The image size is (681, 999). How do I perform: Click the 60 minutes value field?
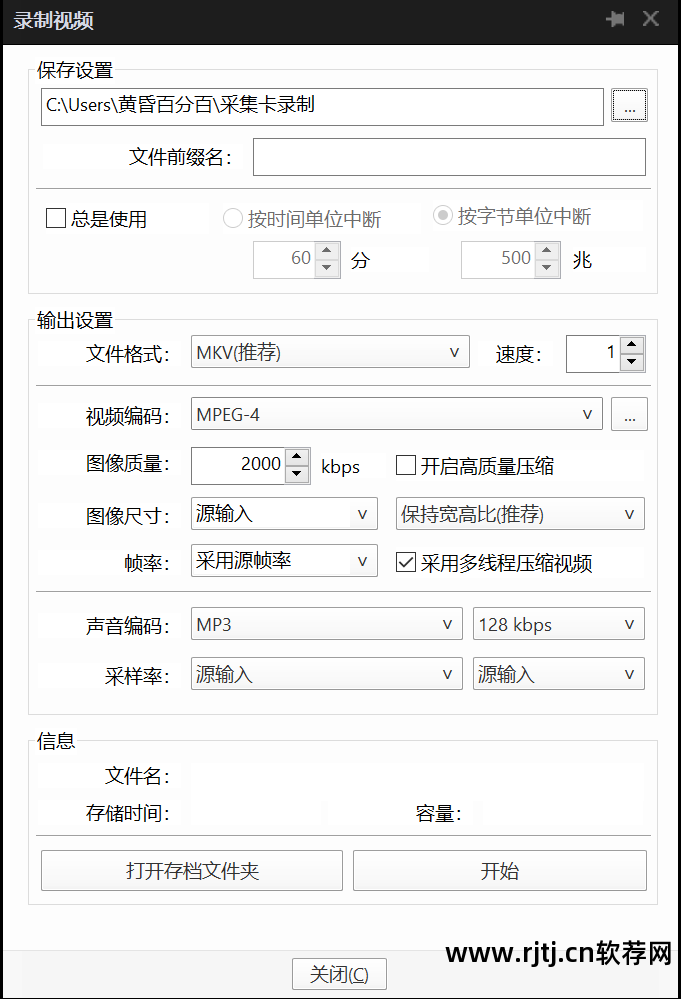(285, 259)
